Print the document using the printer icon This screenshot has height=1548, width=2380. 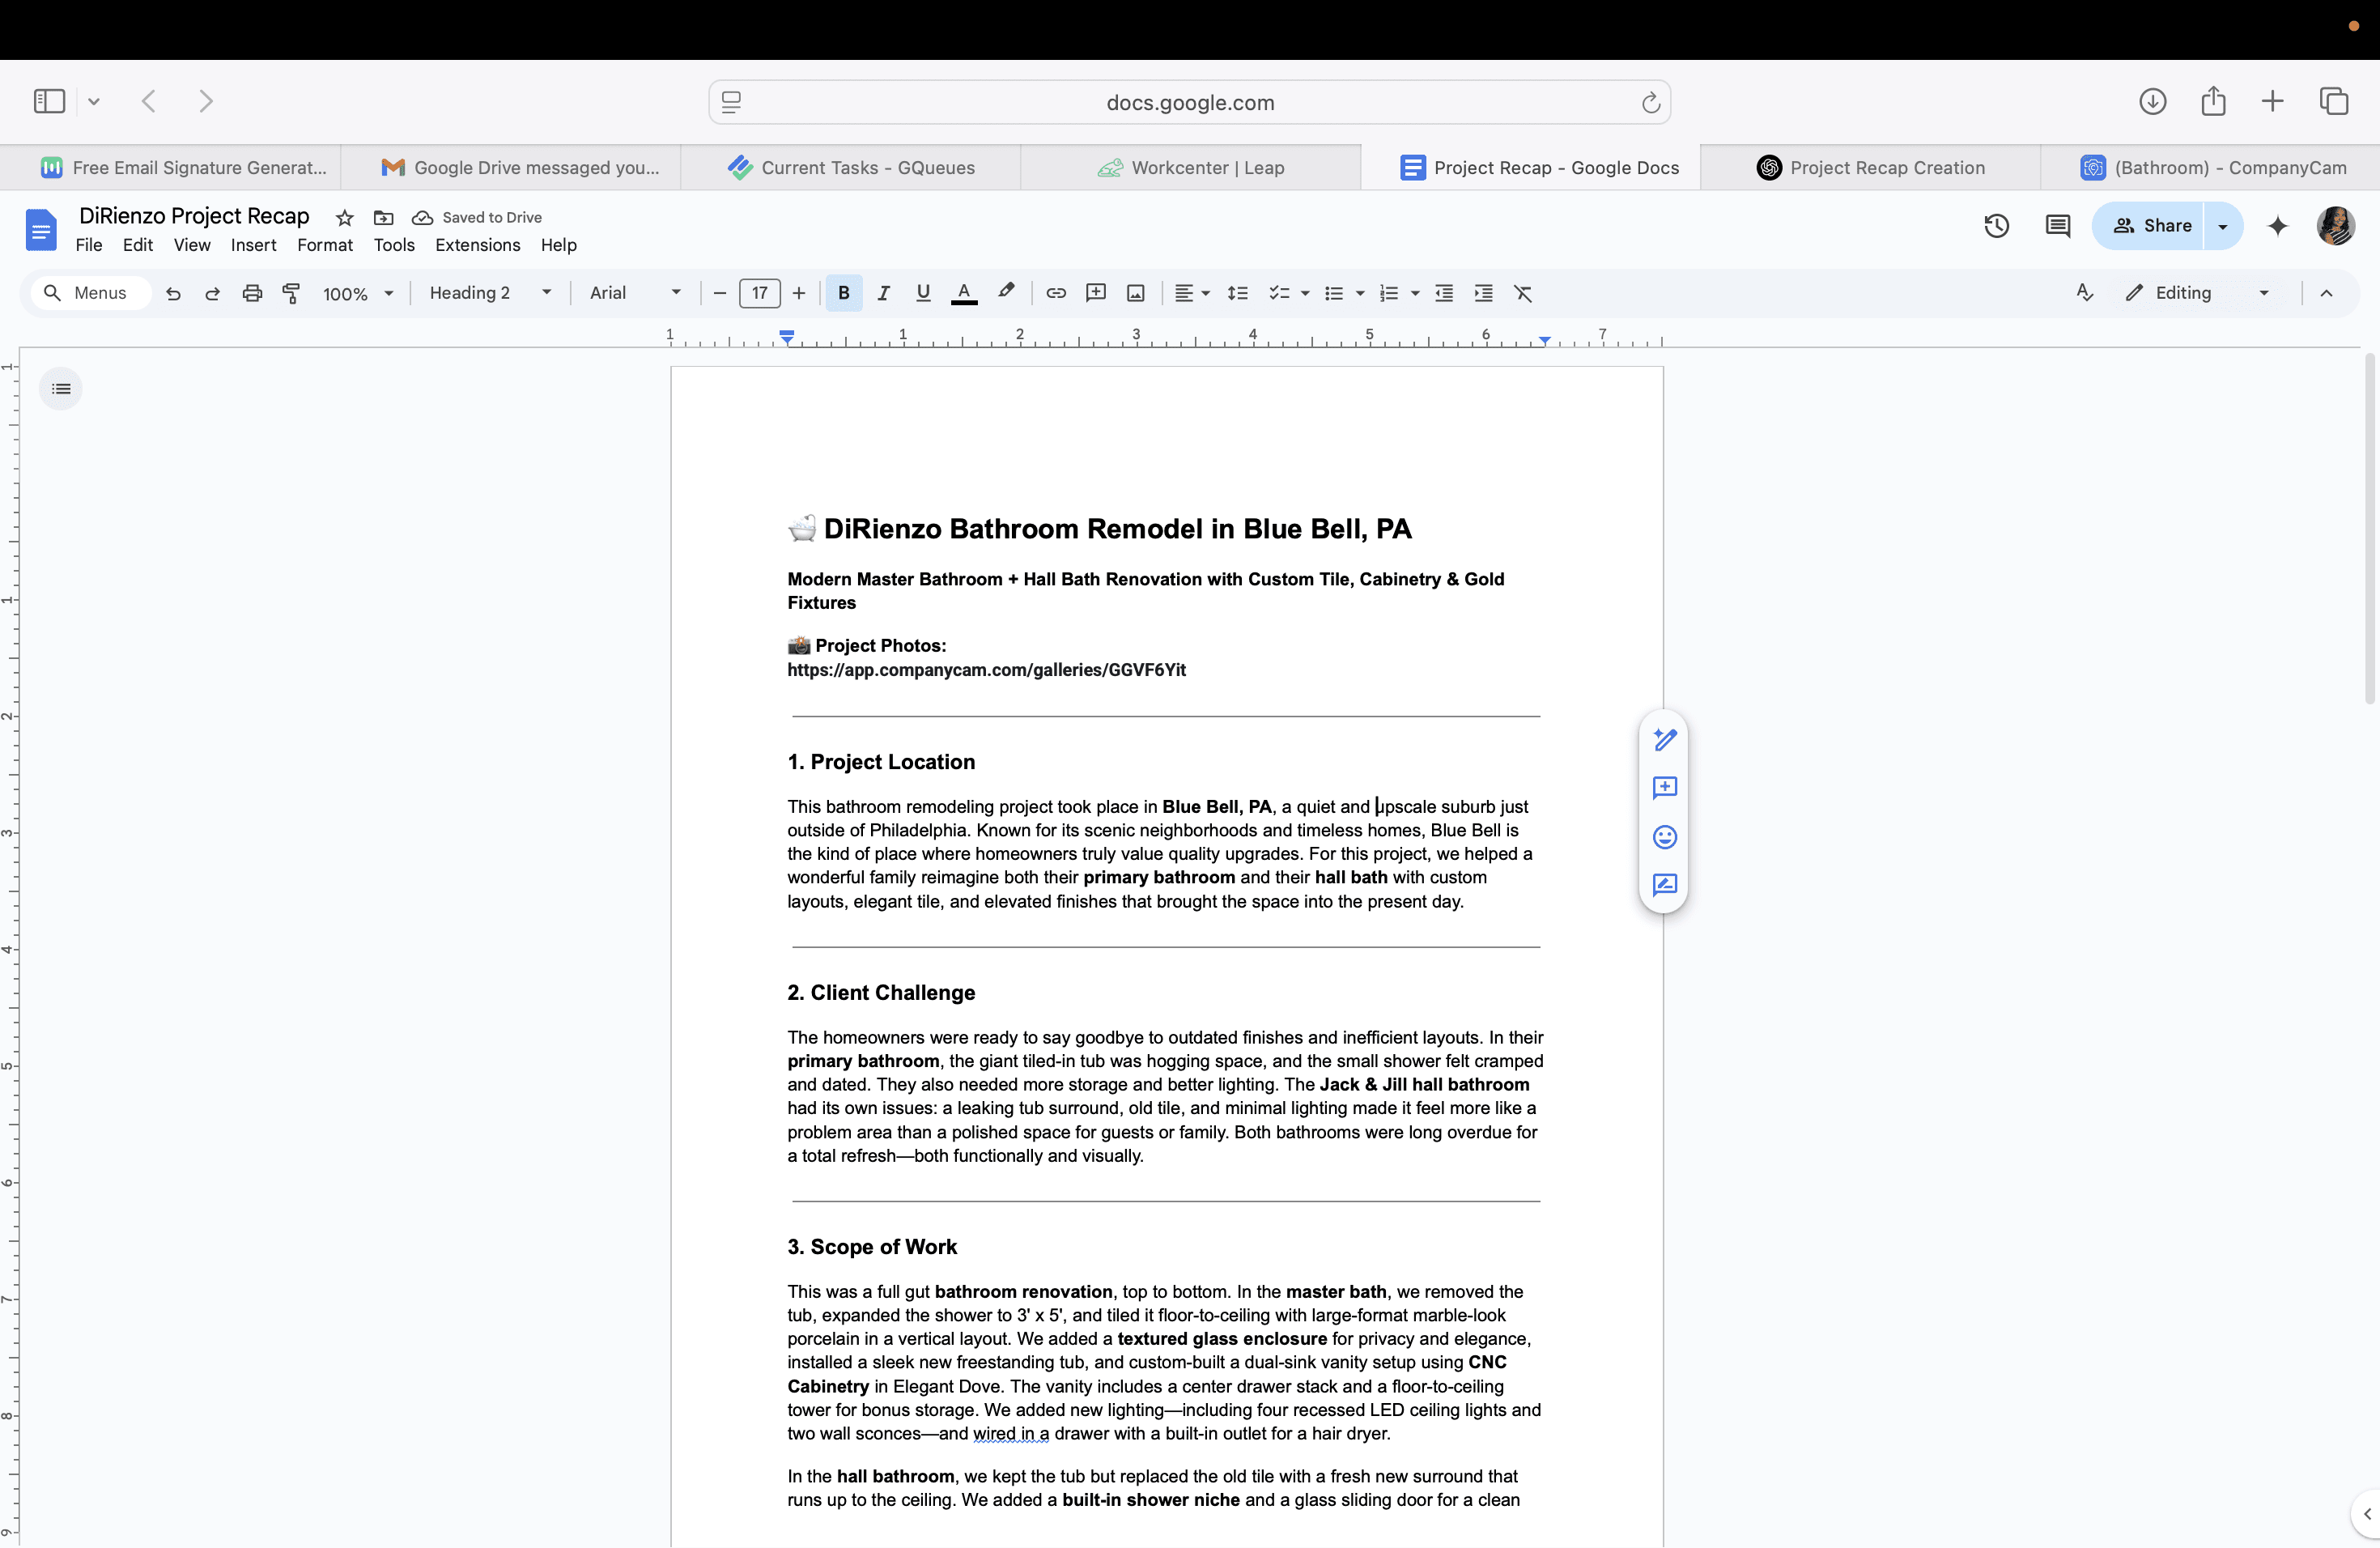252,293
